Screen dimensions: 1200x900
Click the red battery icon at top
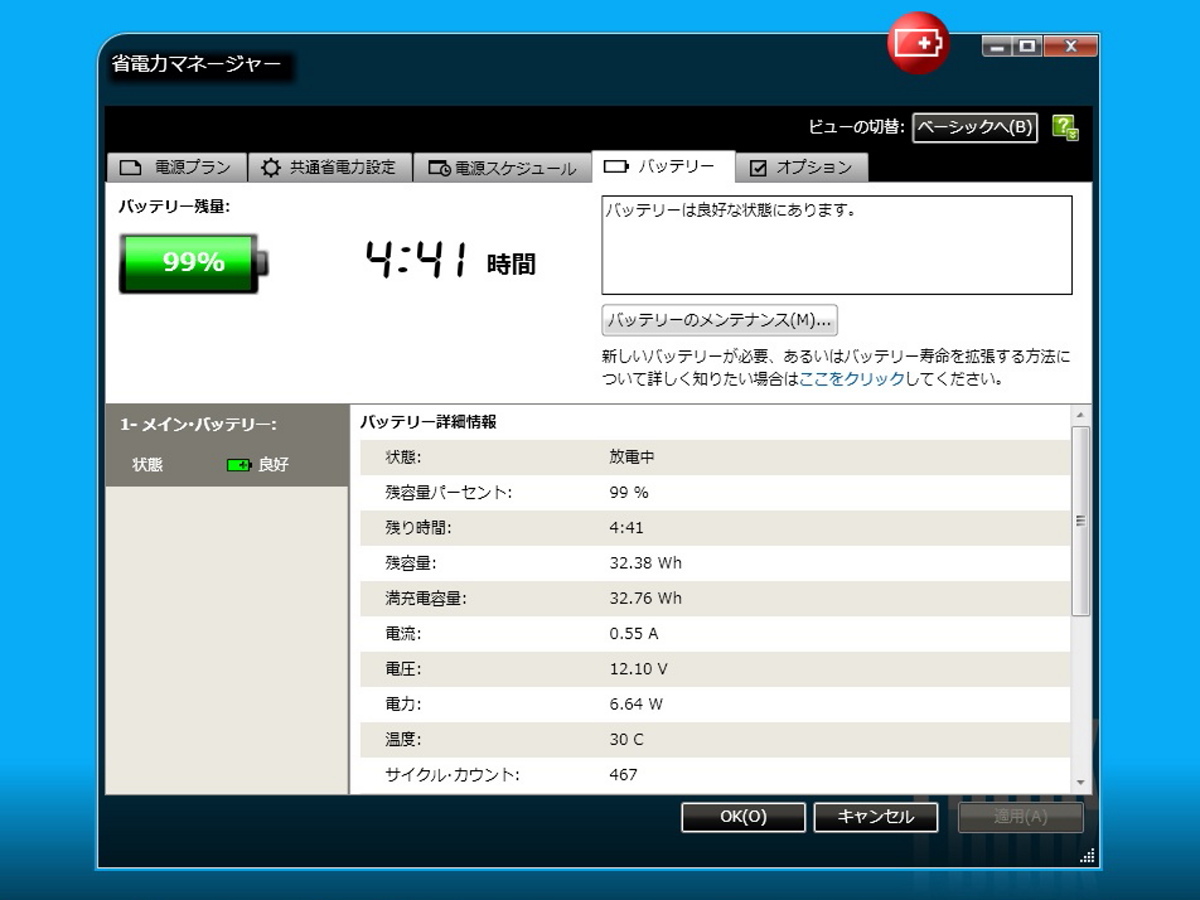pos(918,43)
